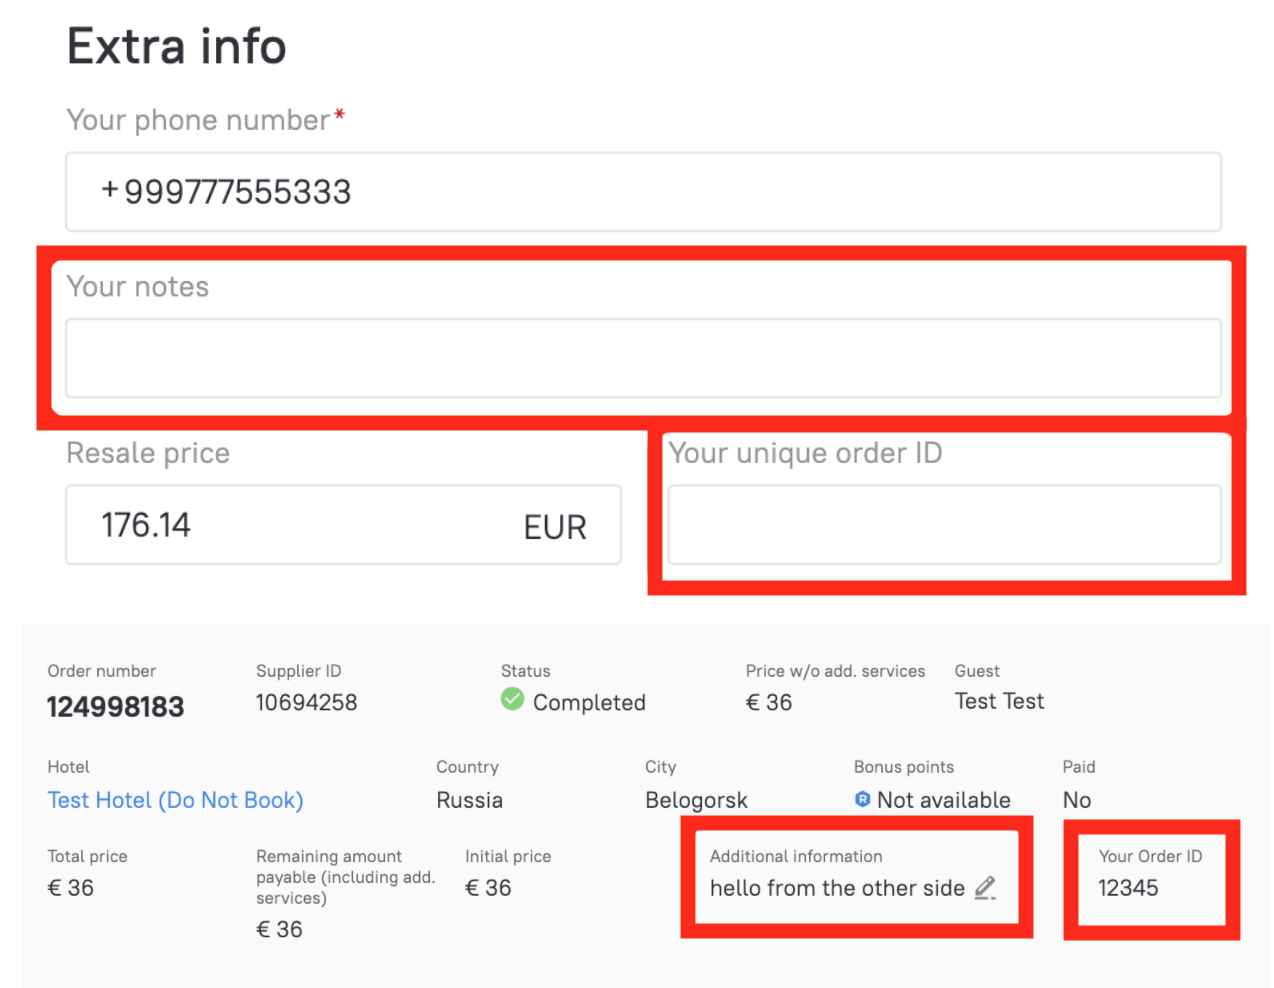Focus the phone number input field
The width and height of the screenshot is (1274, 988).
(x=642, y=192)
